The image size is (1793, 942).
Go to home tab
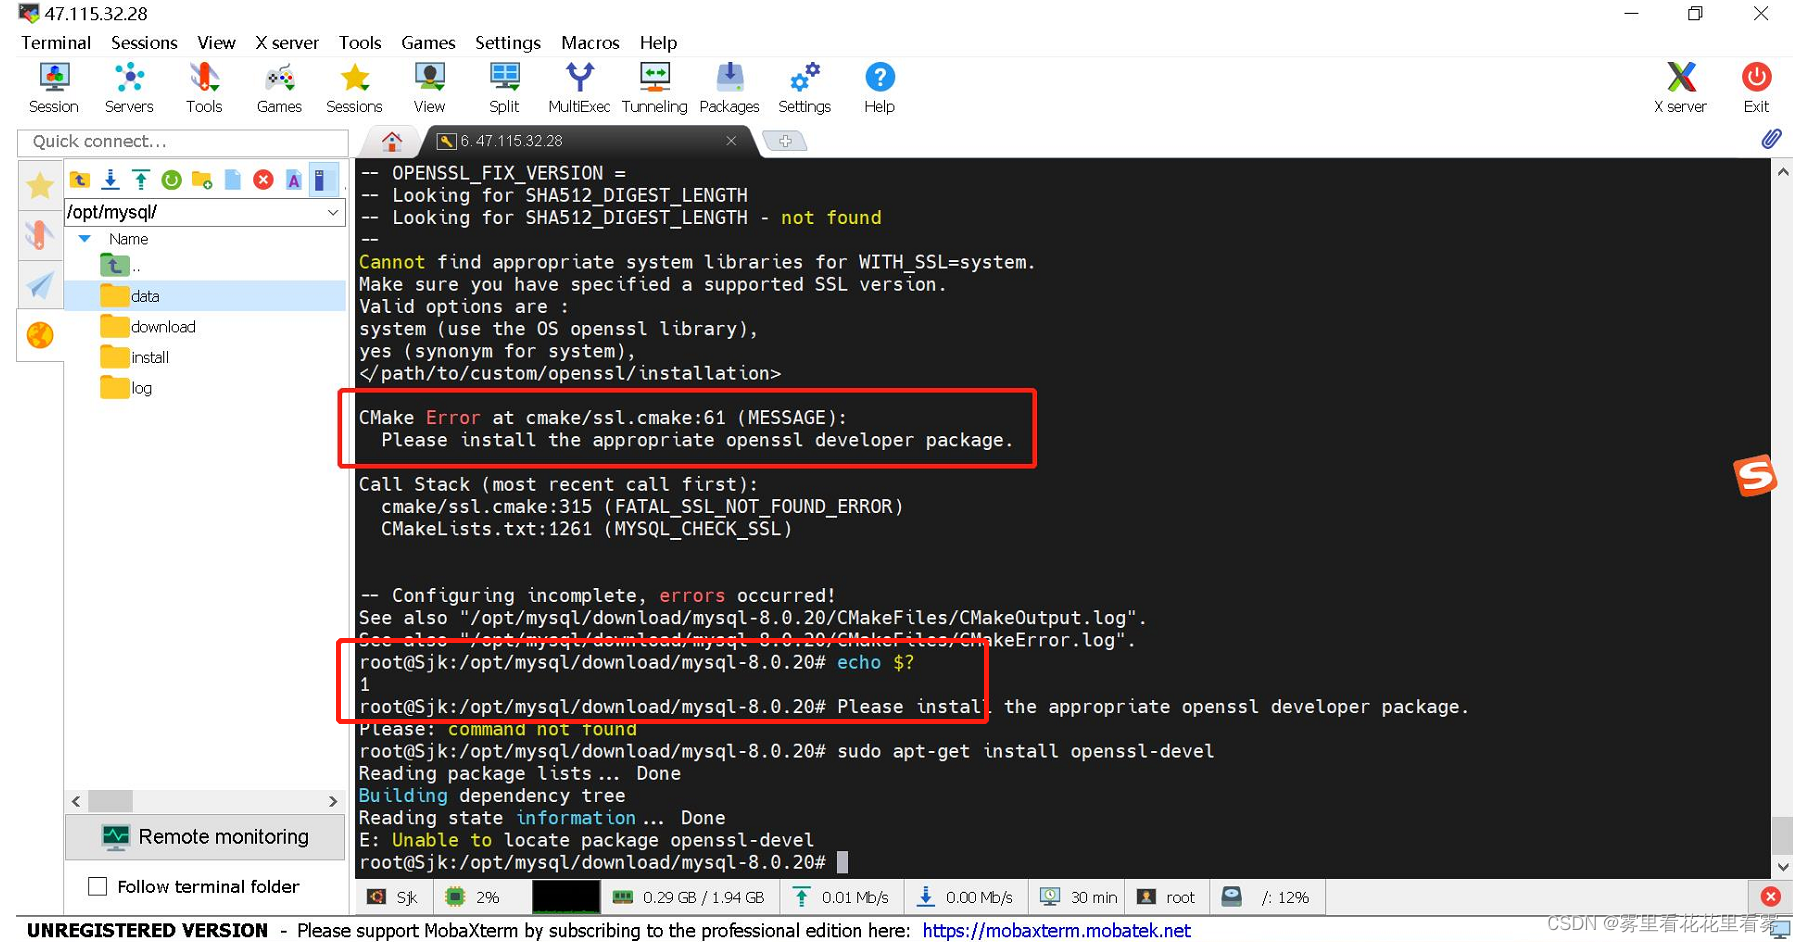(x=392, y=141)
